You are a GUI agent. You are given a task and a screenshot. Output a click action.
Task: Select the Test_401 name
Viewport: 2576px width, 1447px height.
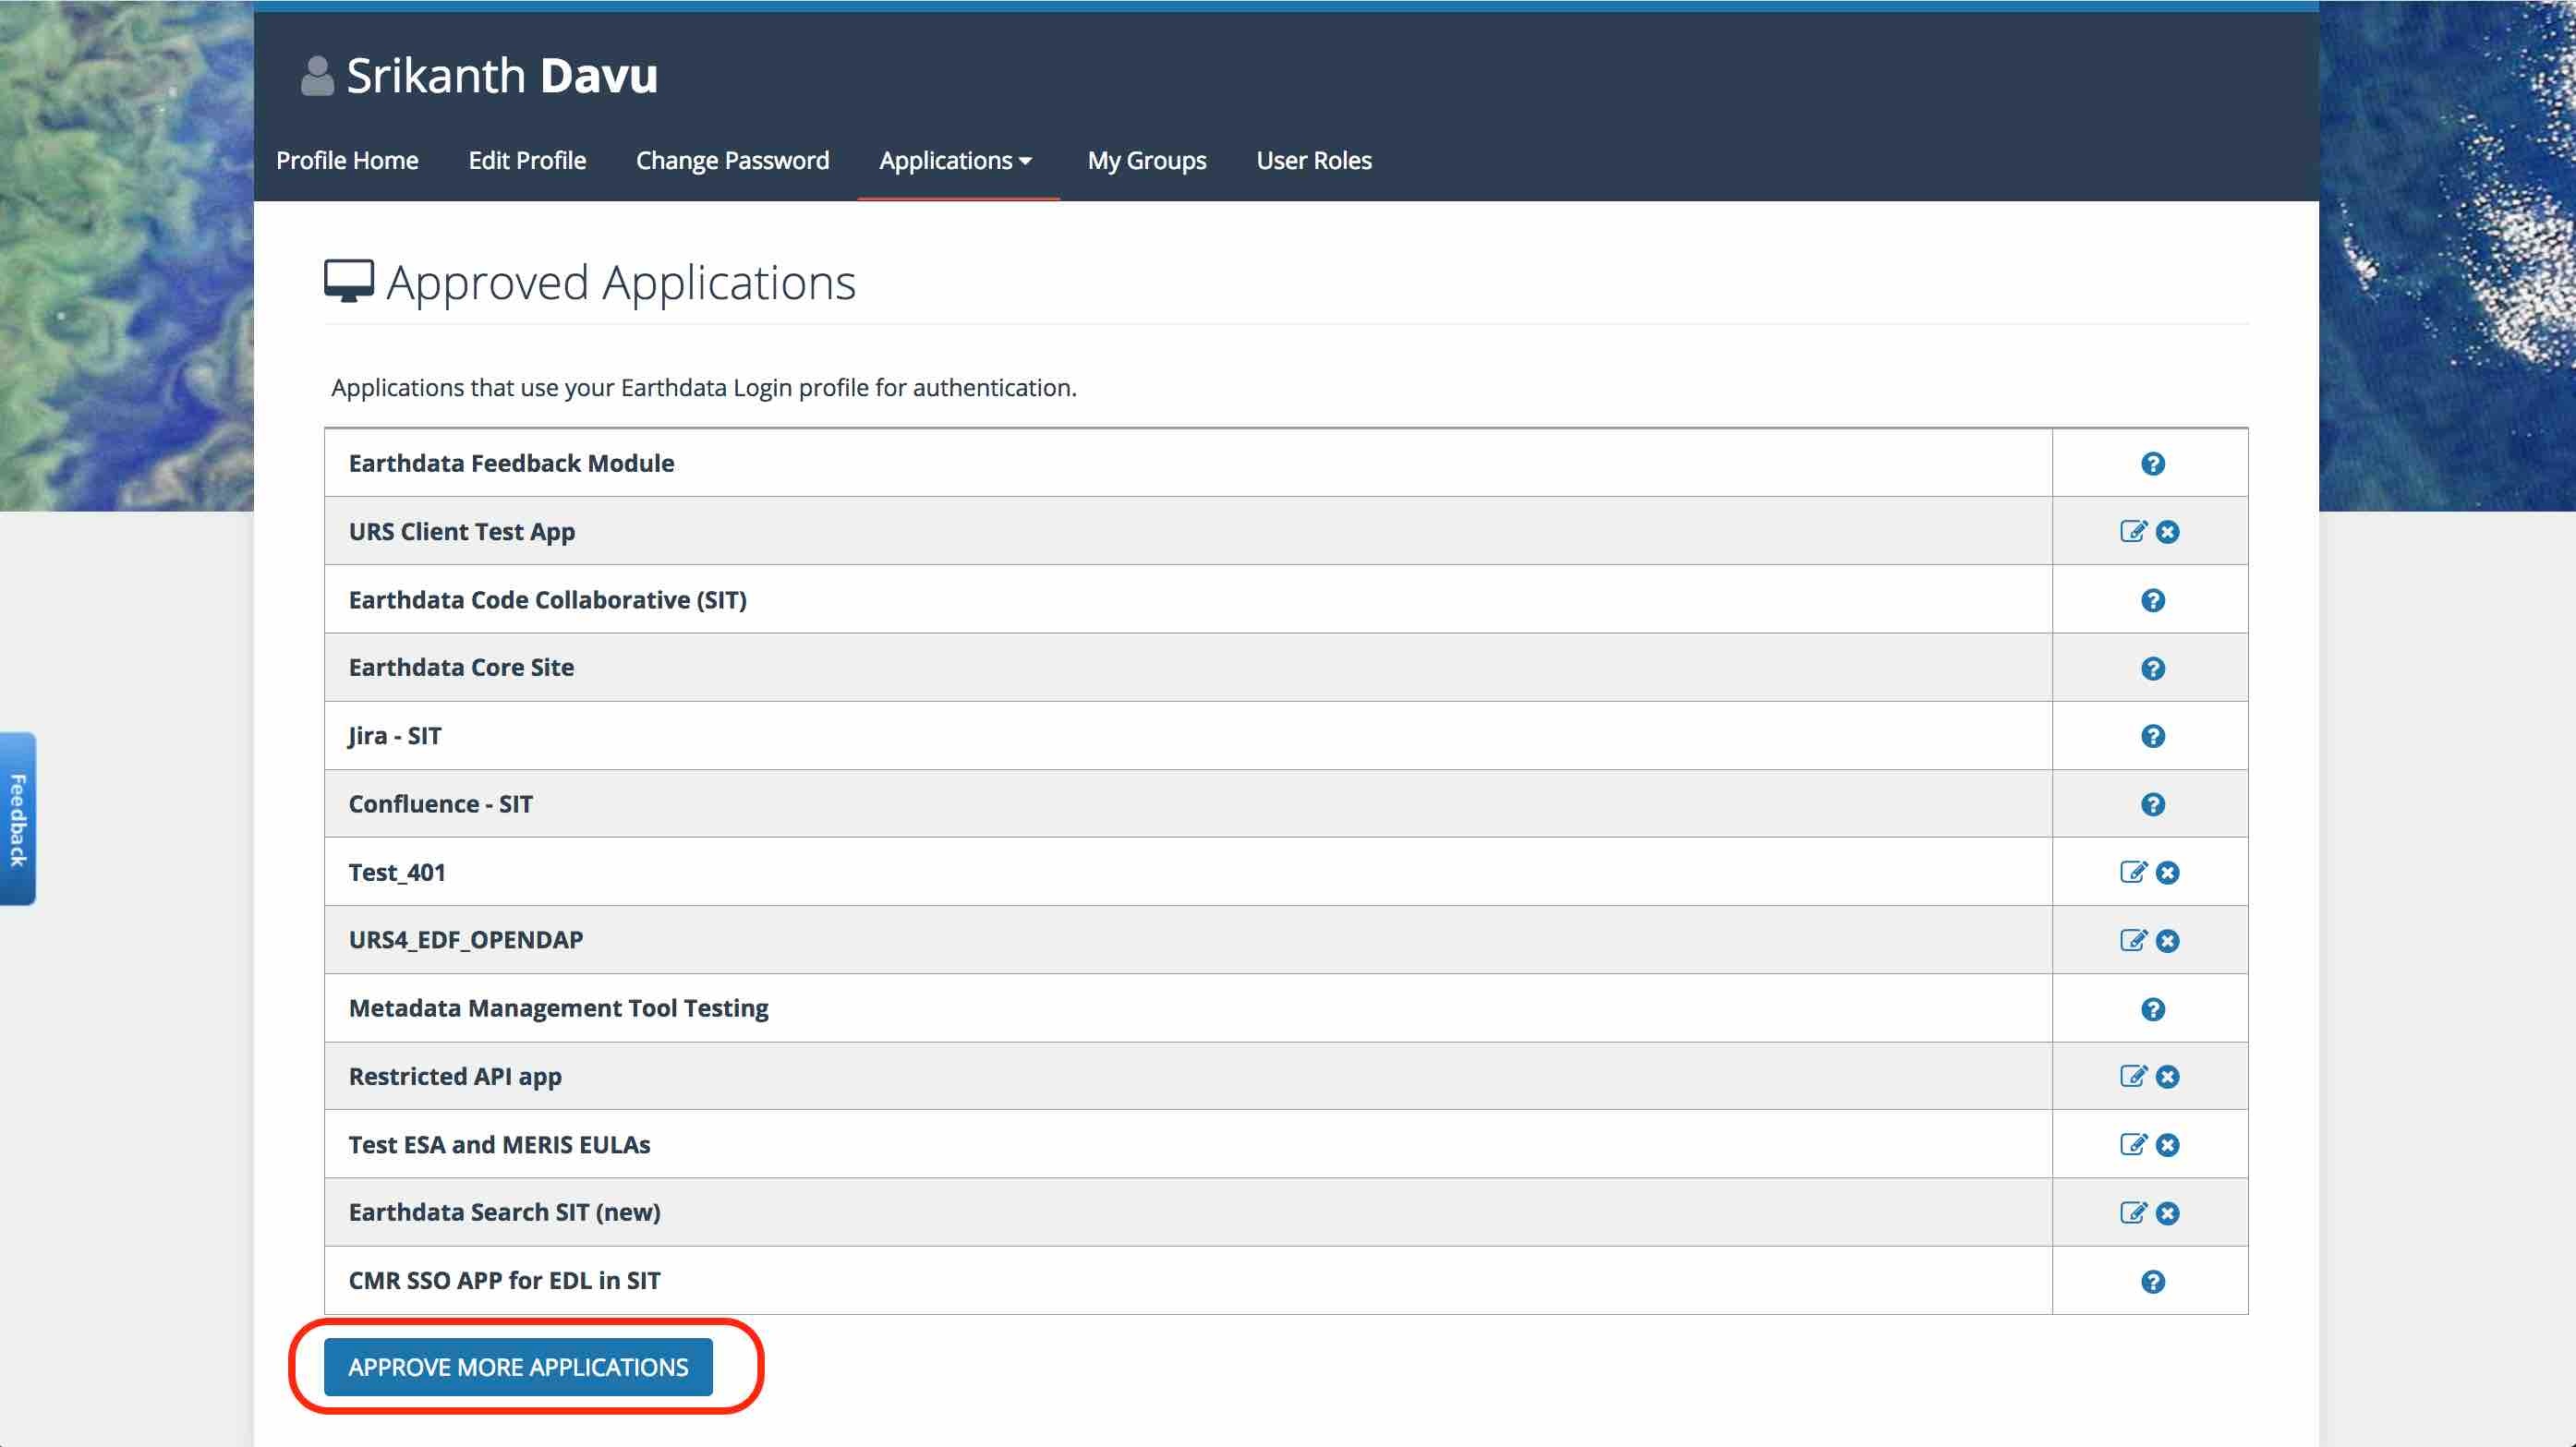[x=396, y=872]
